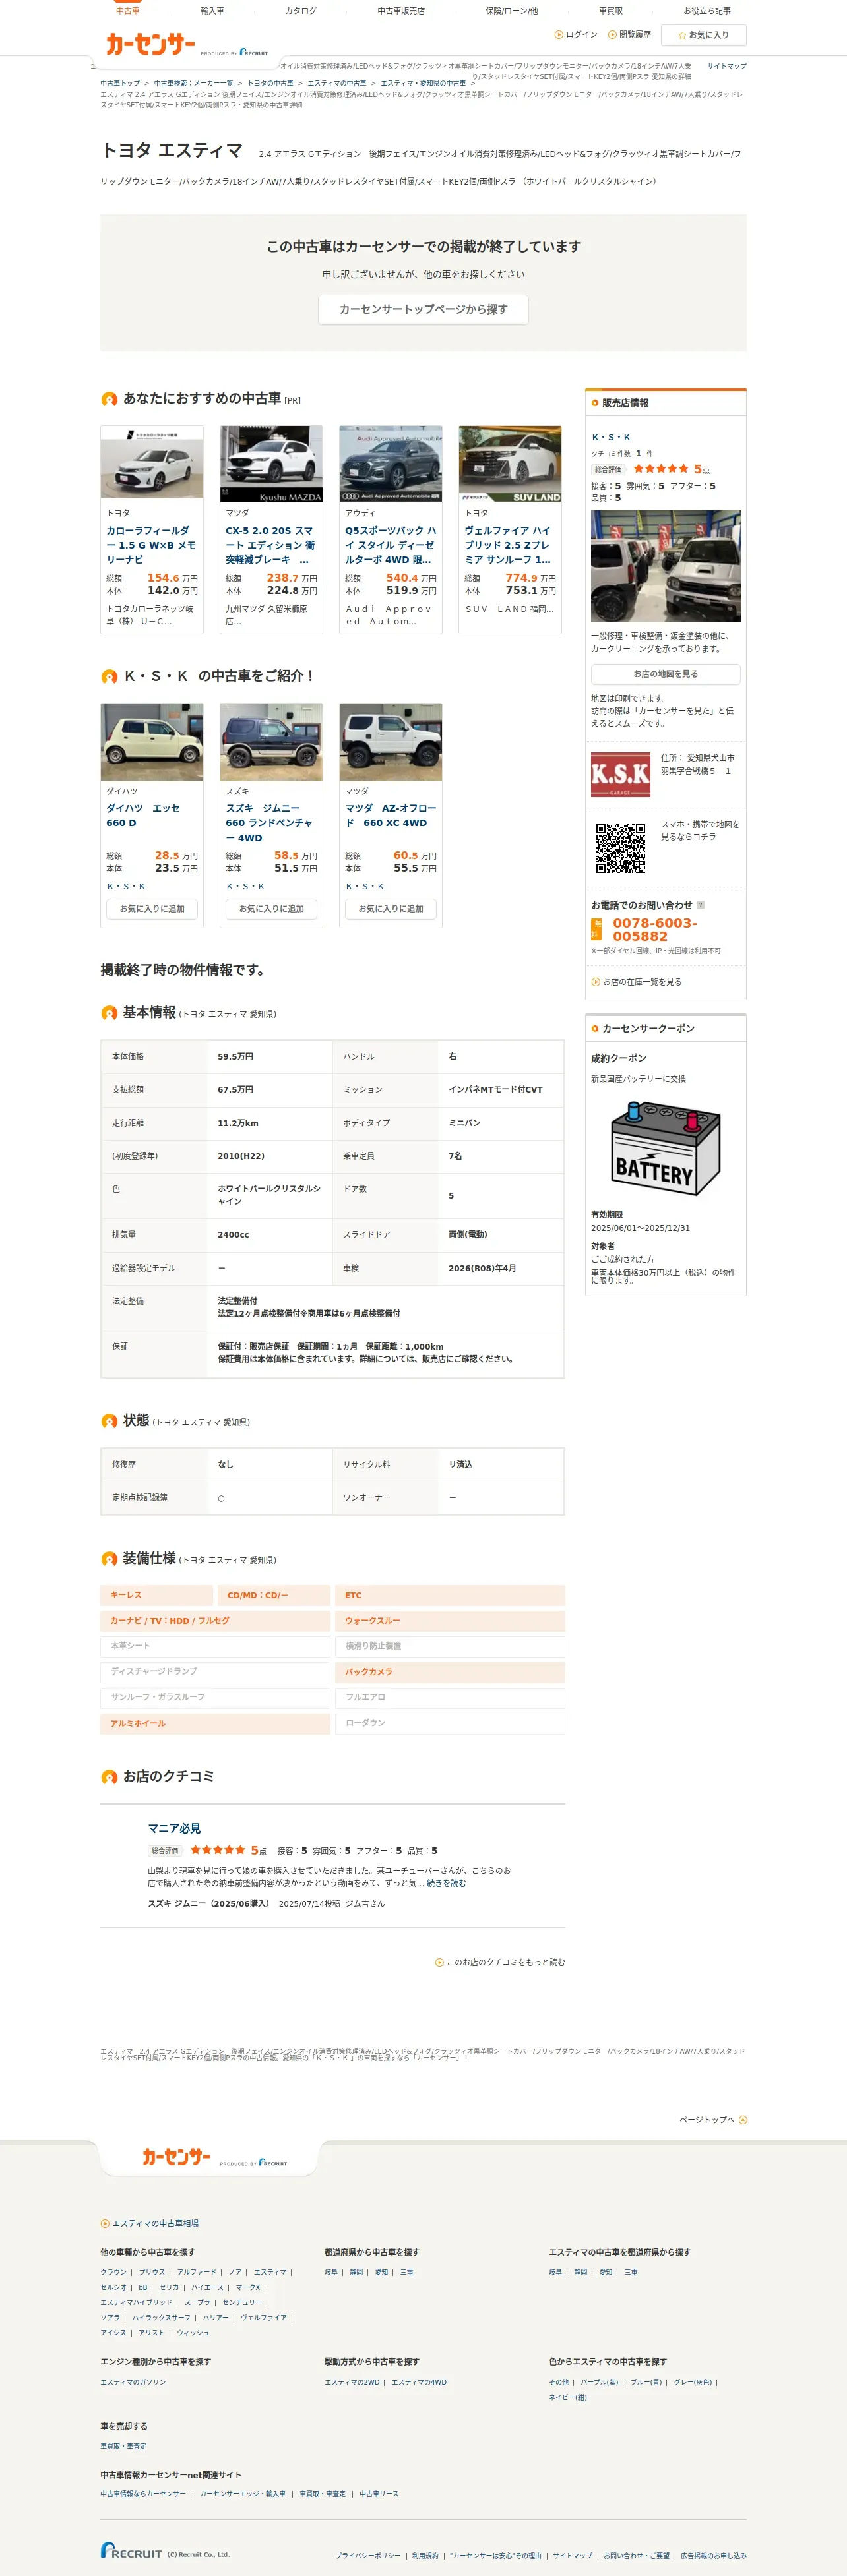
Task: Open 広告掲載のお申し込み footer link
Action: pyautogui.click(x=714, y=2555)
